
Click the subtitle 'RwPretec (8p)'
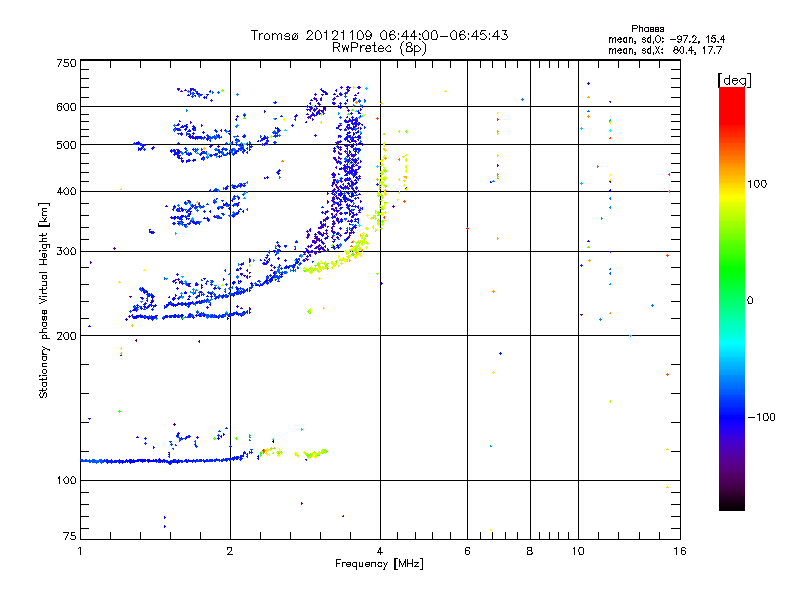click(379, 48)
